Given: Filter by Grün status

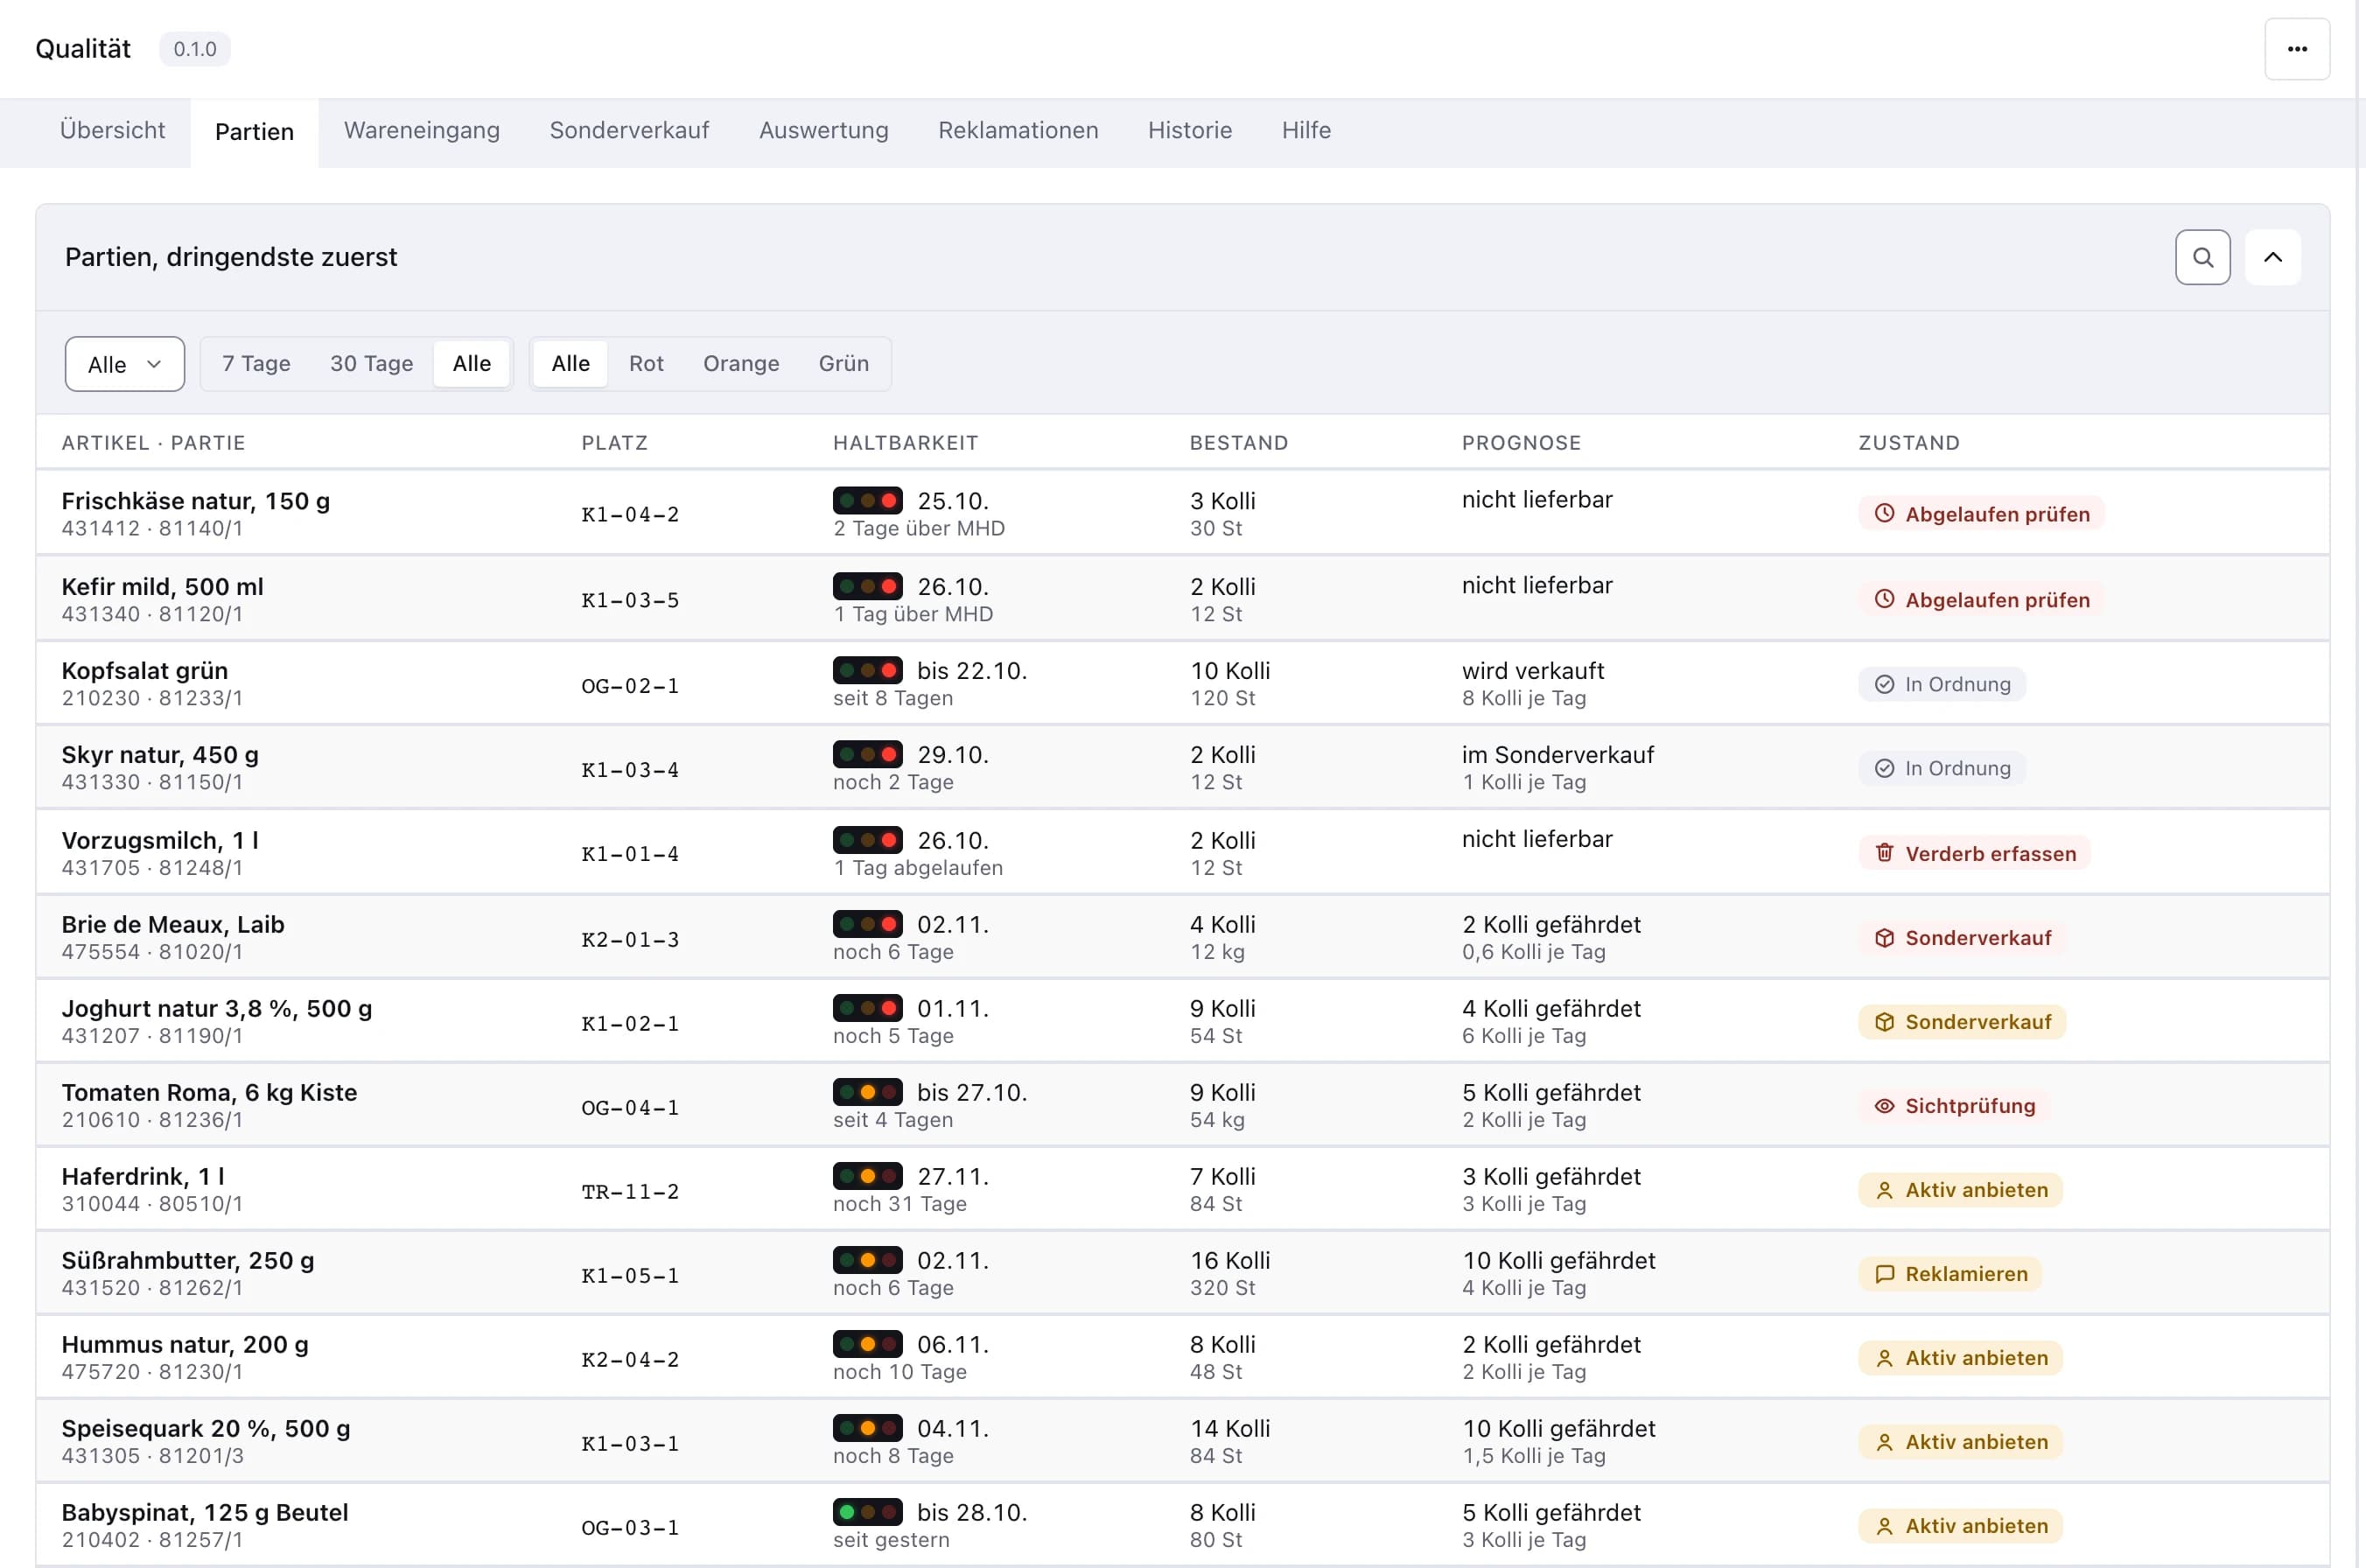Looking at the screenshot, I should click(843, 363).
